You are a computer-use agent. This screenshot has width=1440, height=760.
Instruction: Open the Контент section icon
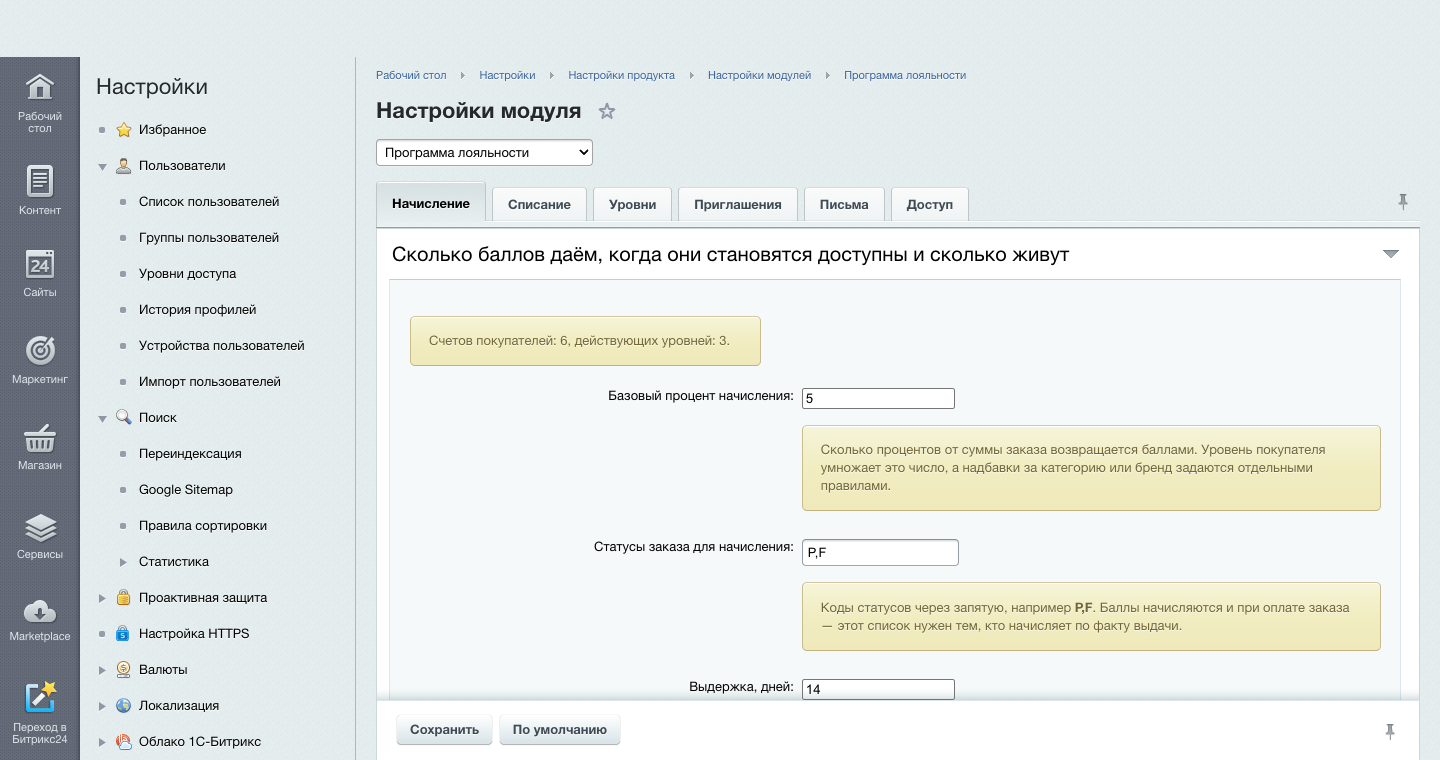[39, 181]
